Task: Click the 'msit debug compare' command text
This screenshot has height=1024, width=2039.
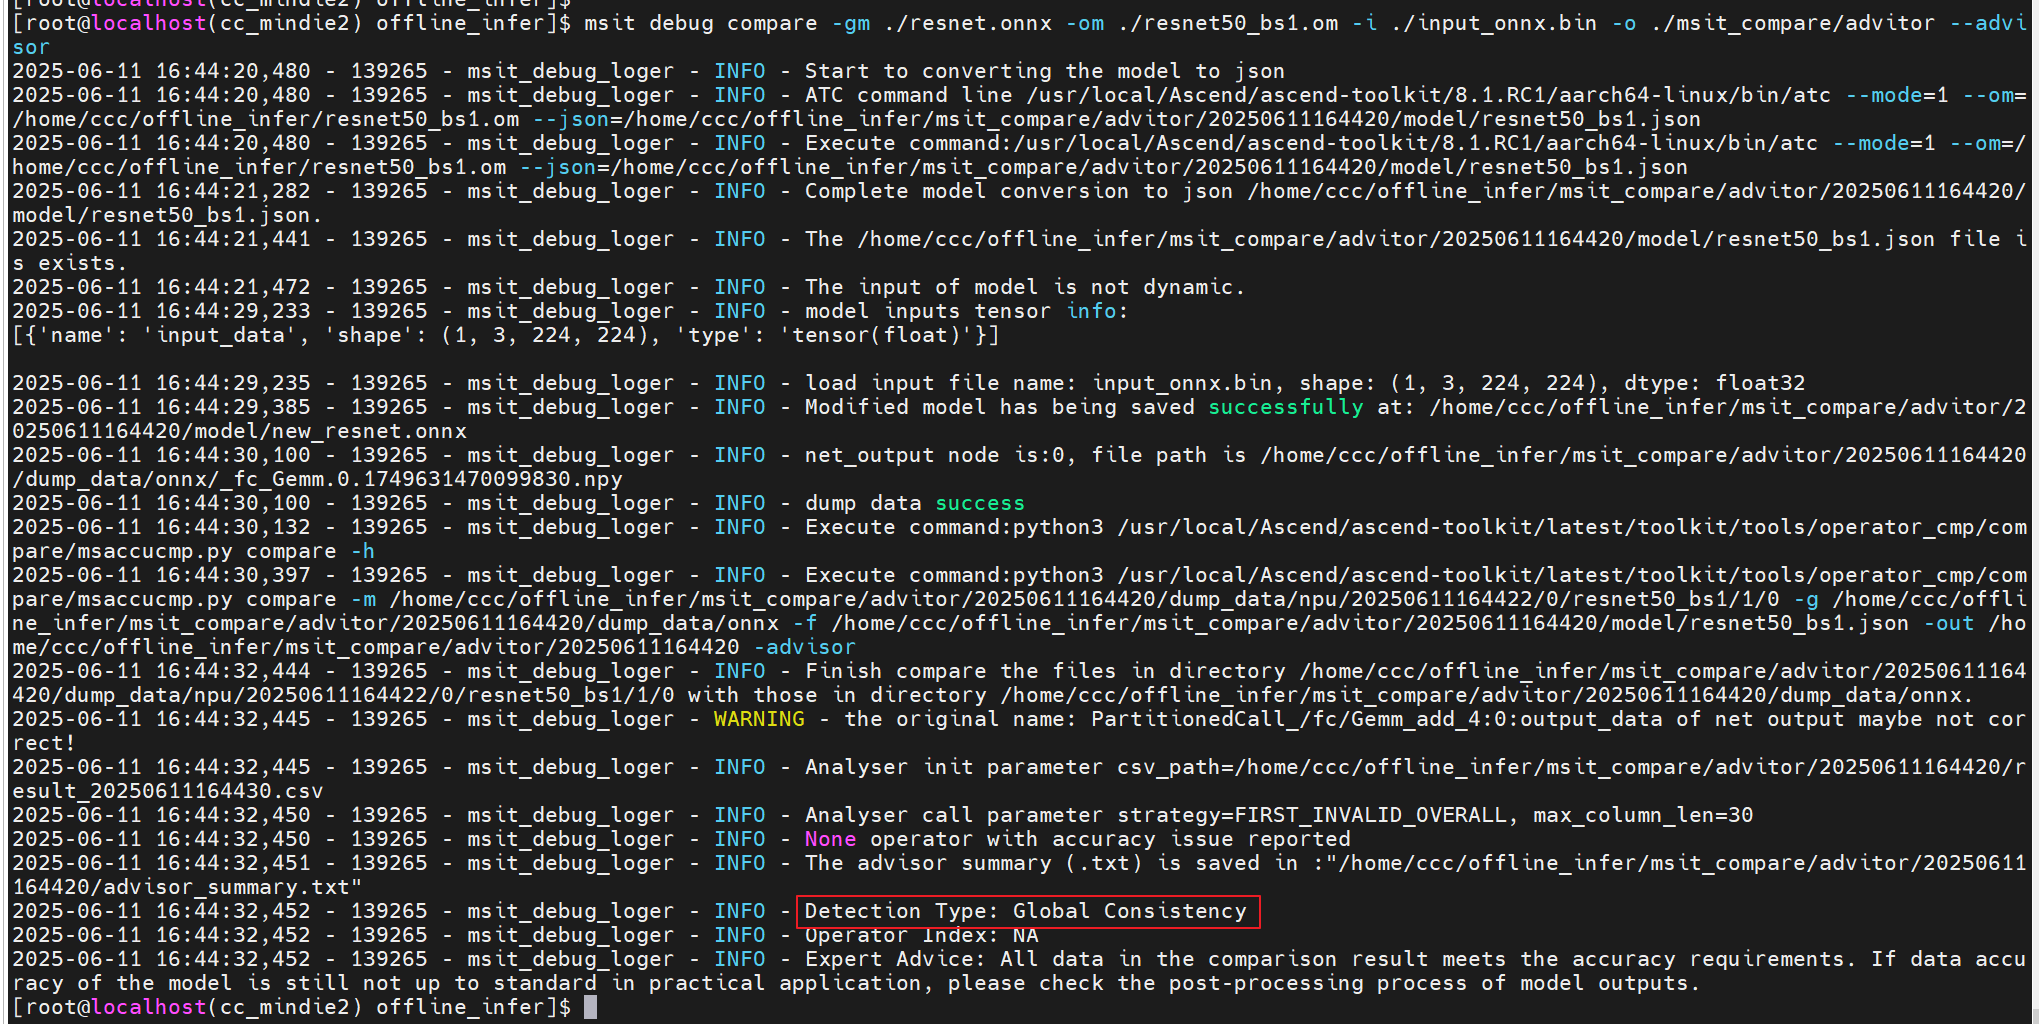Action: 700,23
